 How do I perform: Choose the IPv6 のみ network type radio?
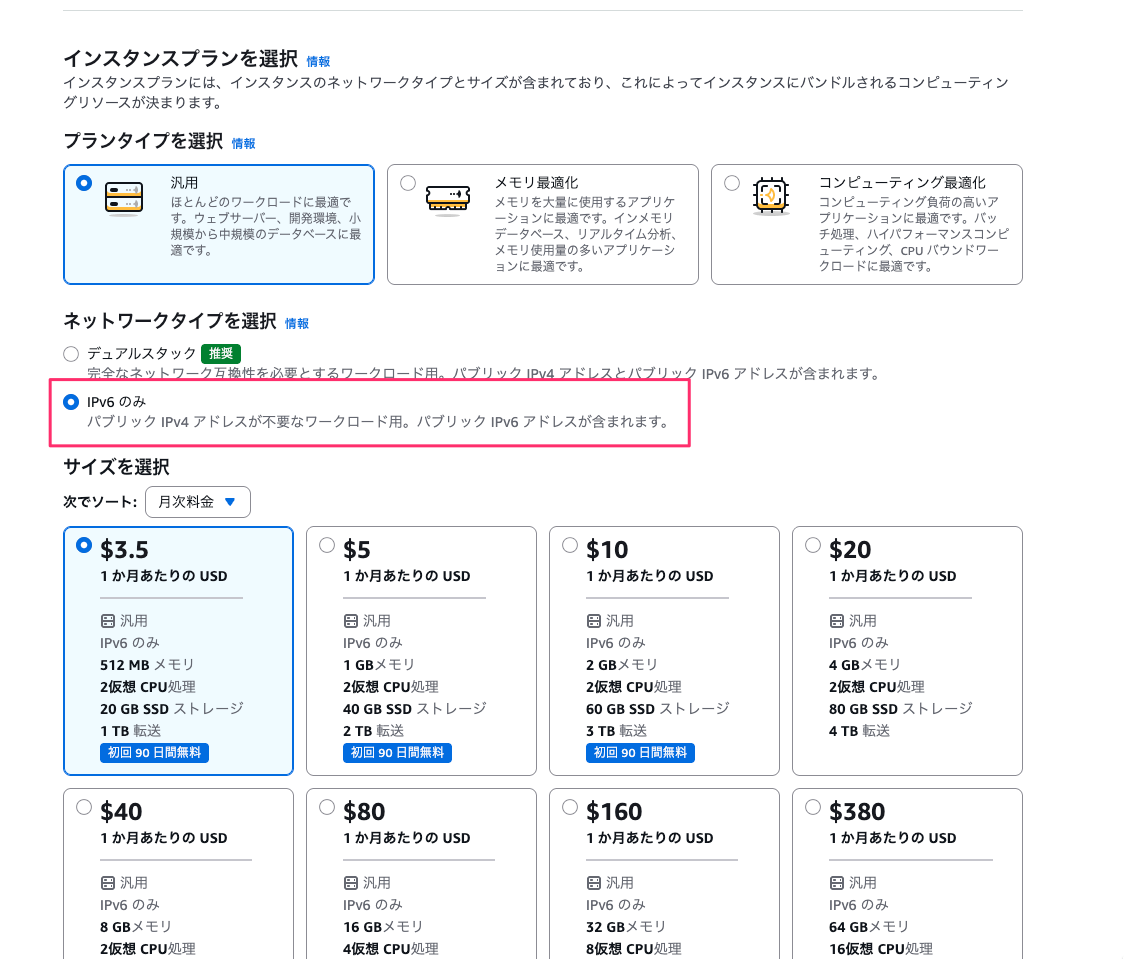click(71, 402)
